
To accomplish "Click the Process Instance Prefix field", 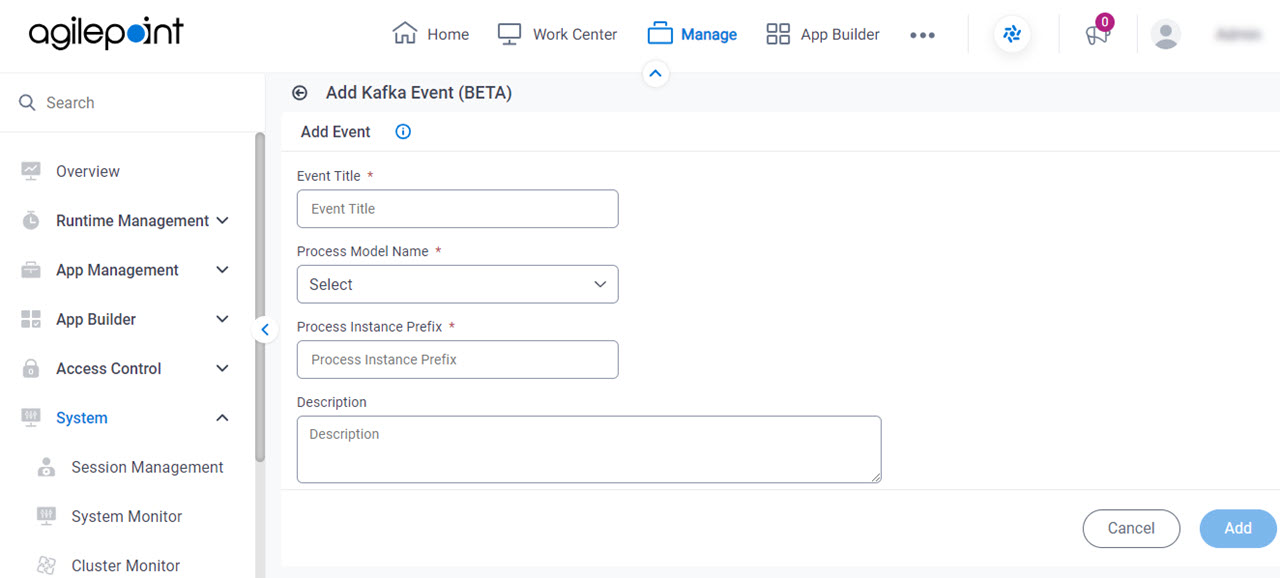I will tap(458, 359).
